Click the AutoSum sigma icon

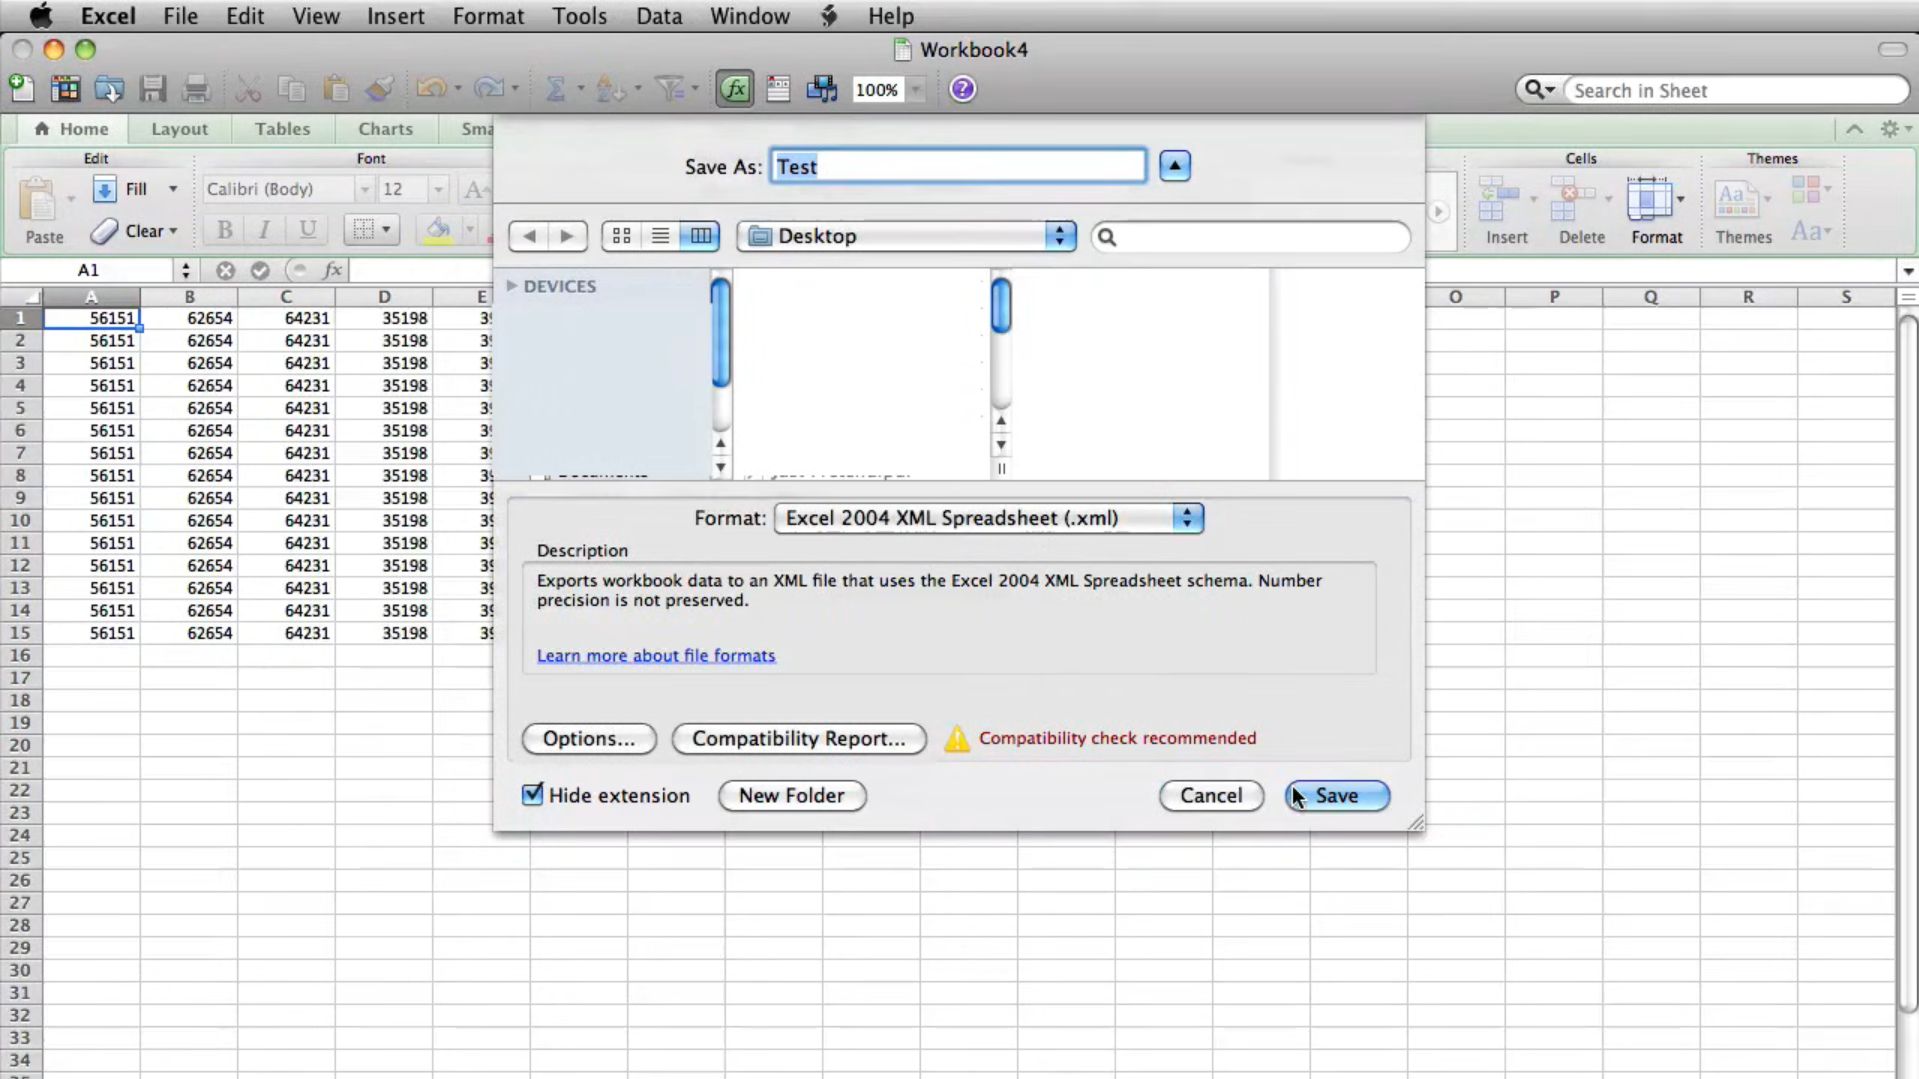click(x=556, y=89)
